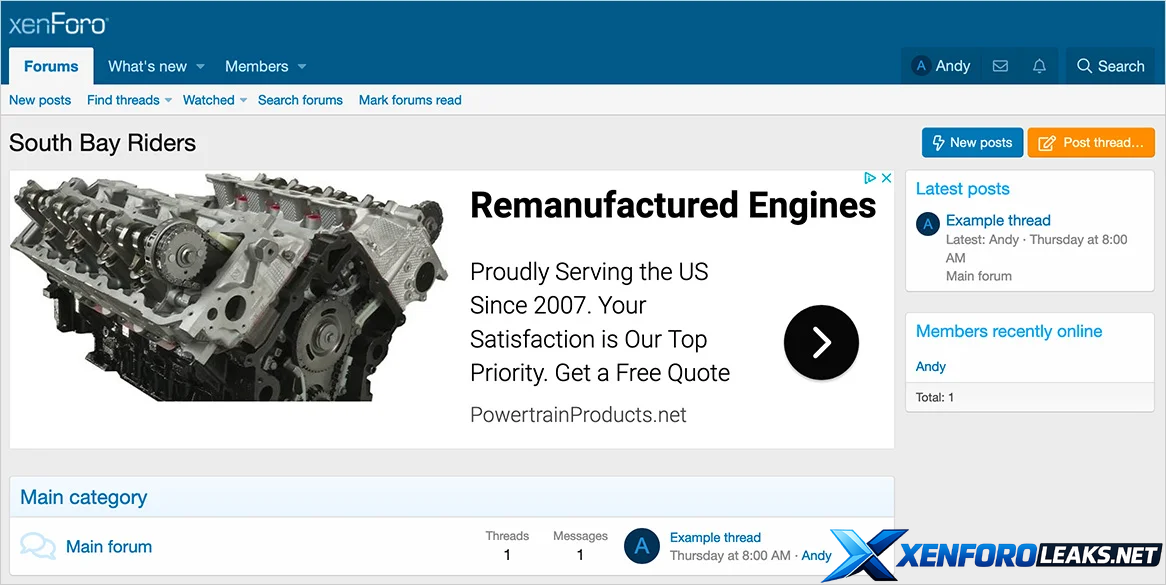Expand the Members dropdown arrow
The image size is (1166, 585).
tap(302, 67)
